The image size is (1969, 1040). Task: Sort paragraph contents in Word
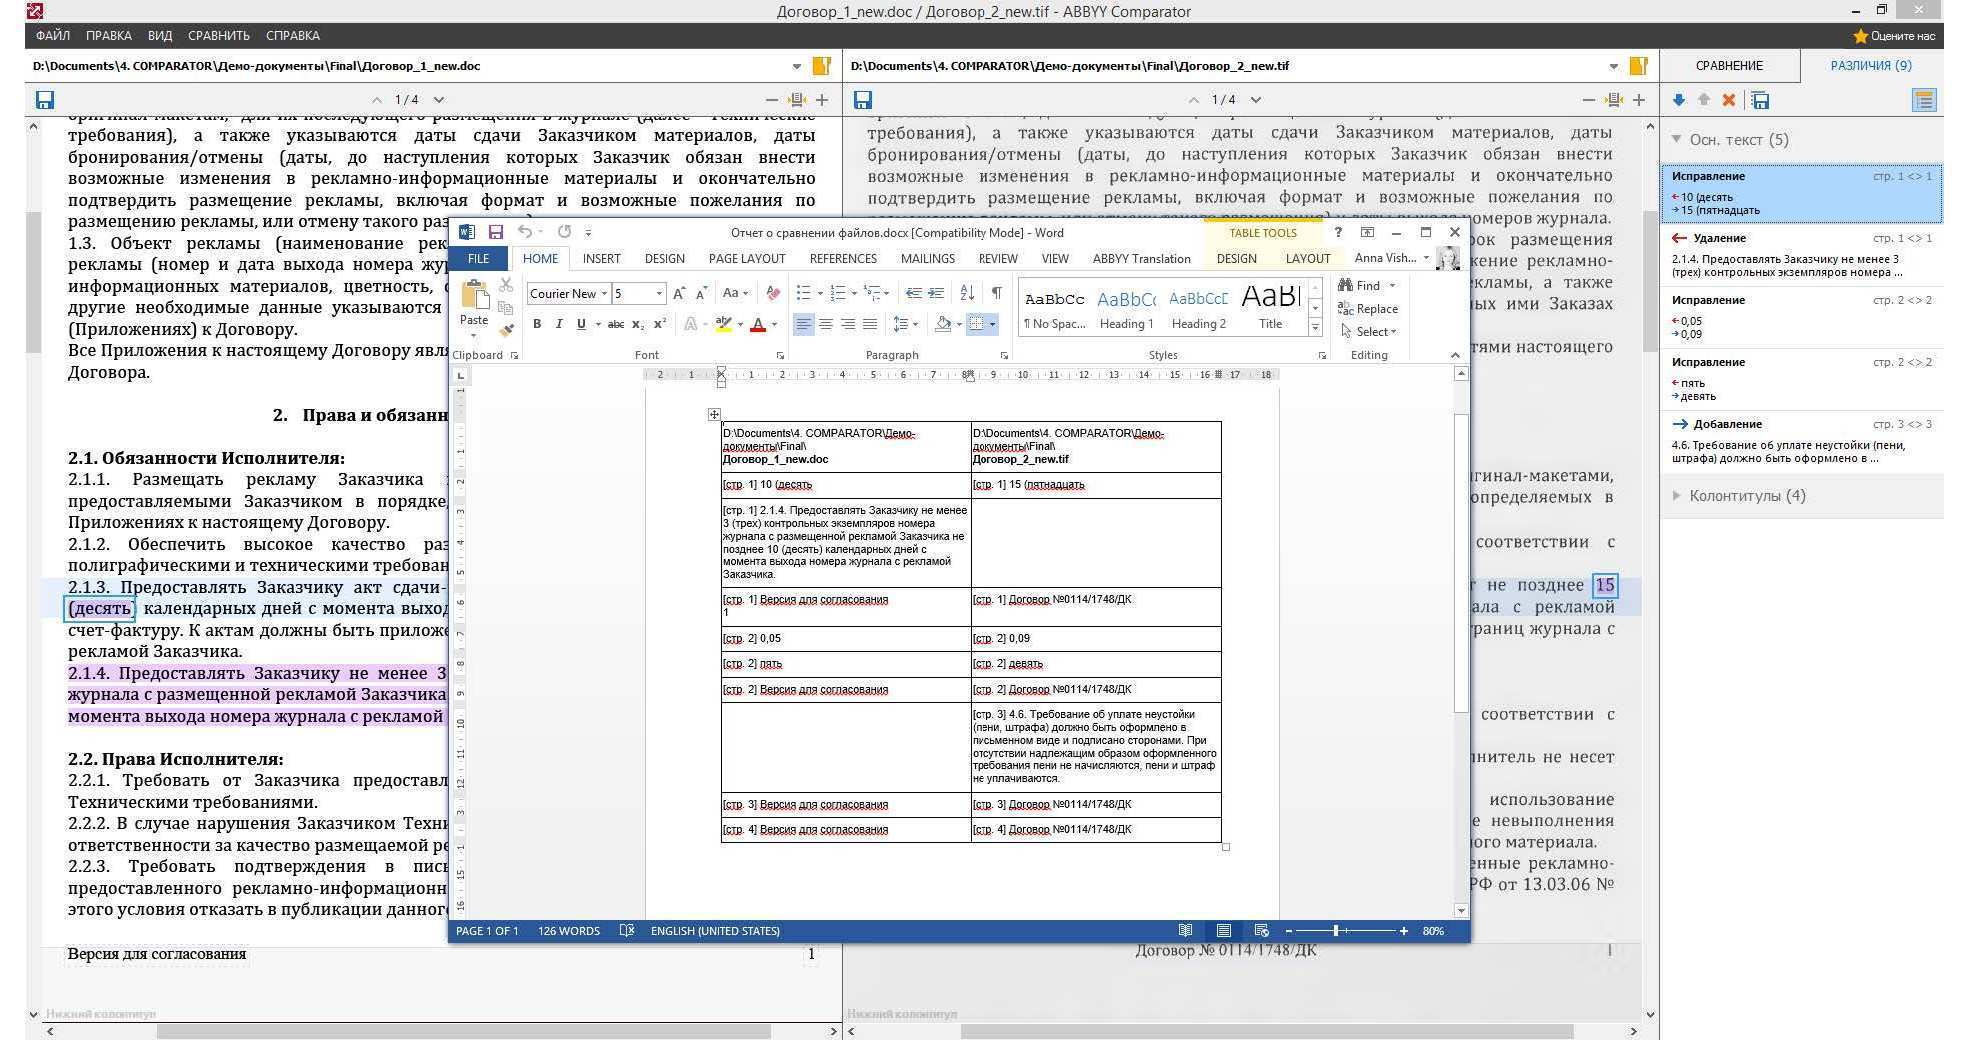coord(967,293)
